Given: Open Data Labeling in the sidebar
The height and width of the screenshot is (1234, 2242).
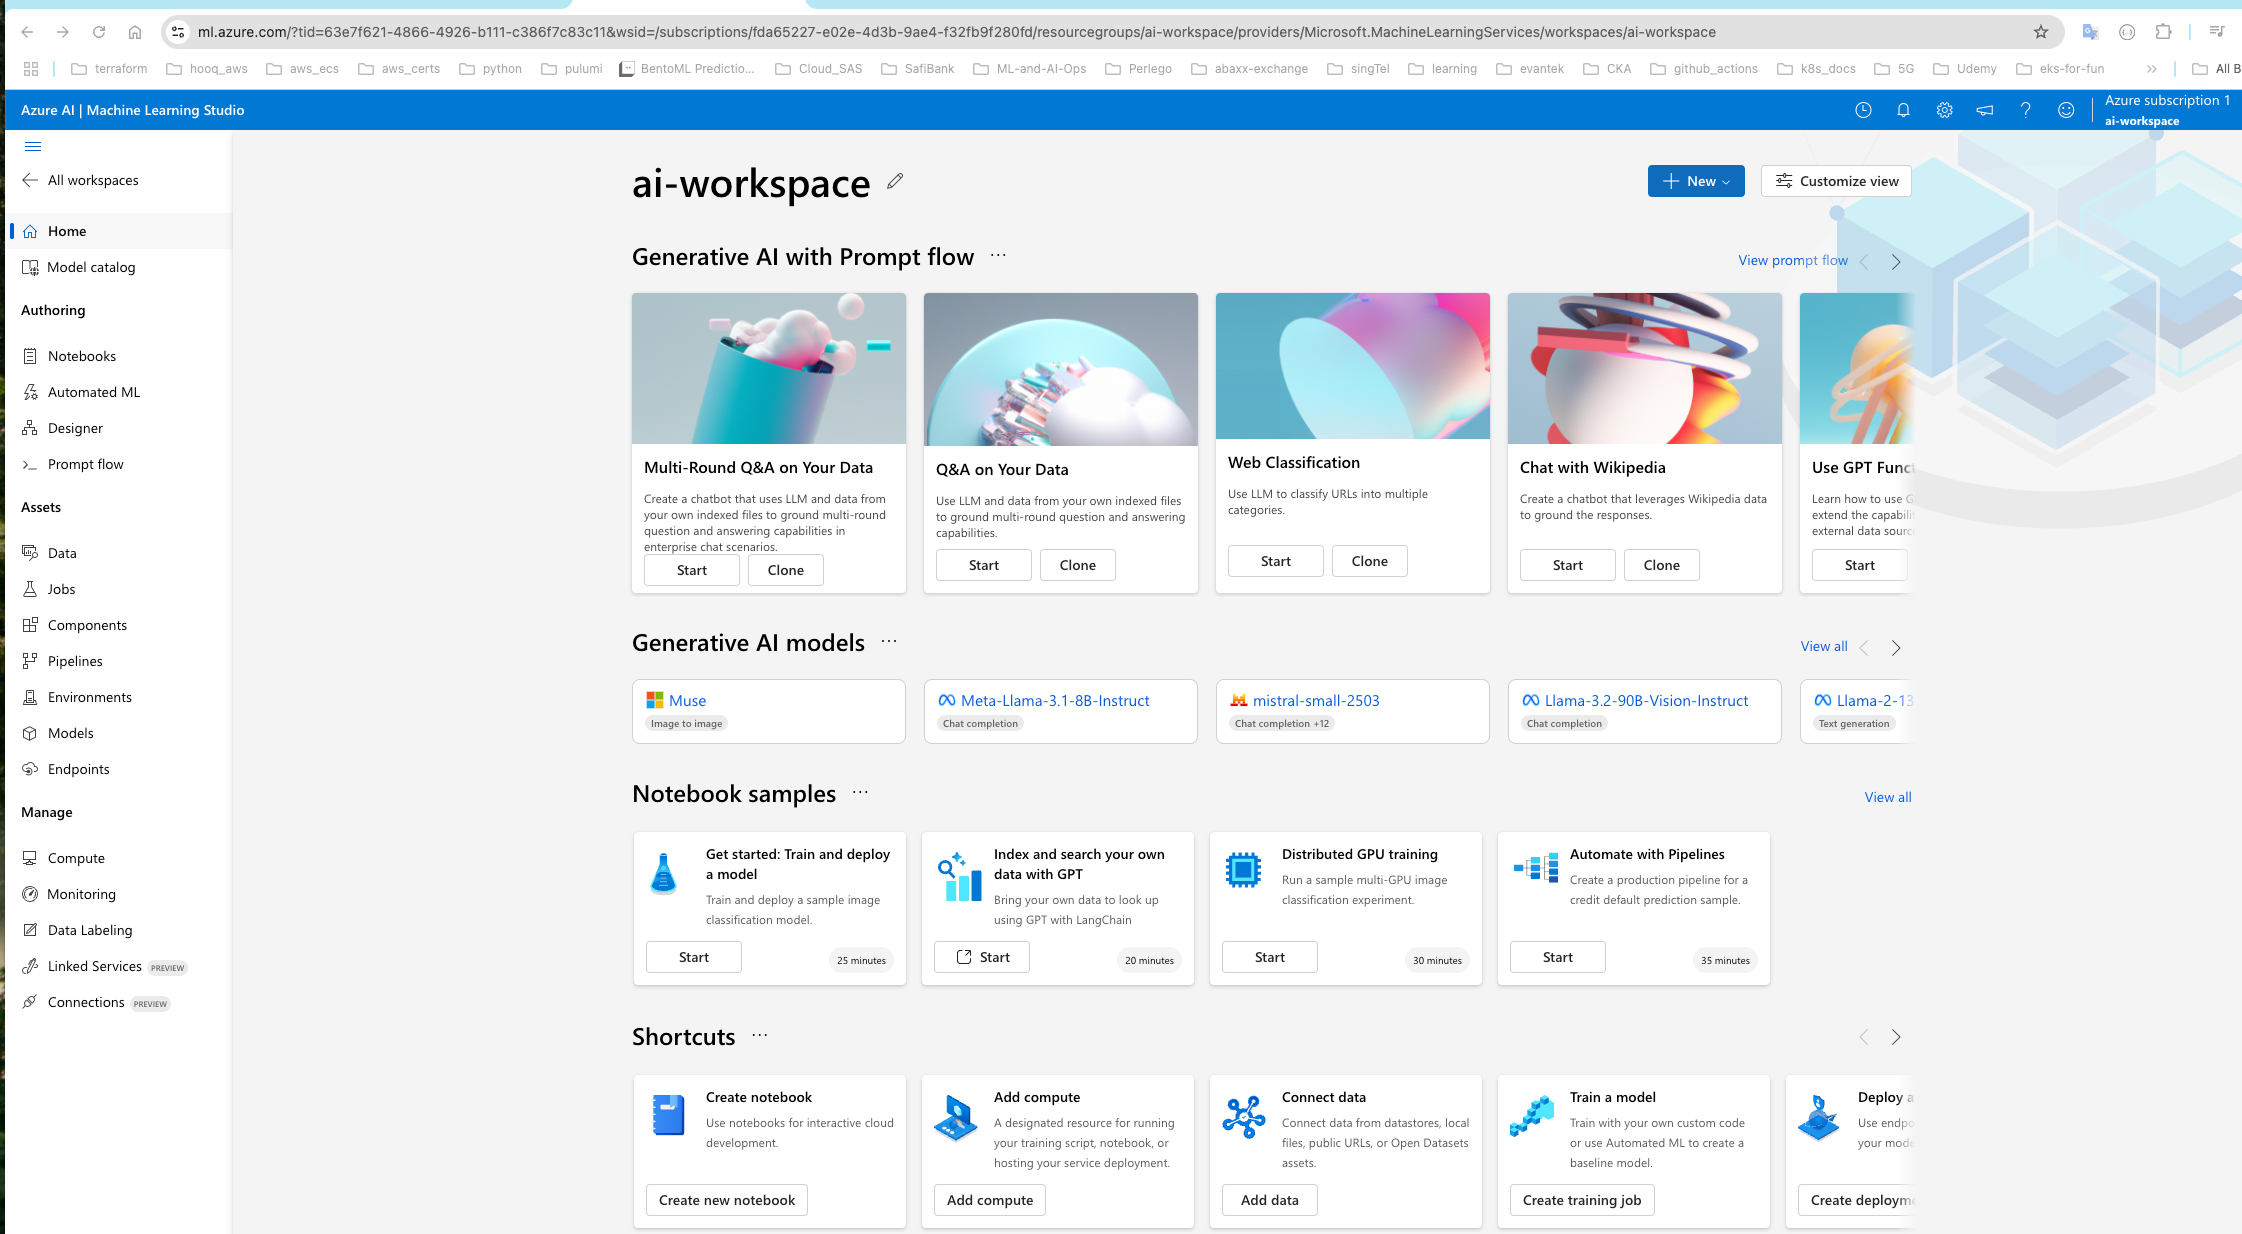Looking at the screenshot, I should (118, 930).
